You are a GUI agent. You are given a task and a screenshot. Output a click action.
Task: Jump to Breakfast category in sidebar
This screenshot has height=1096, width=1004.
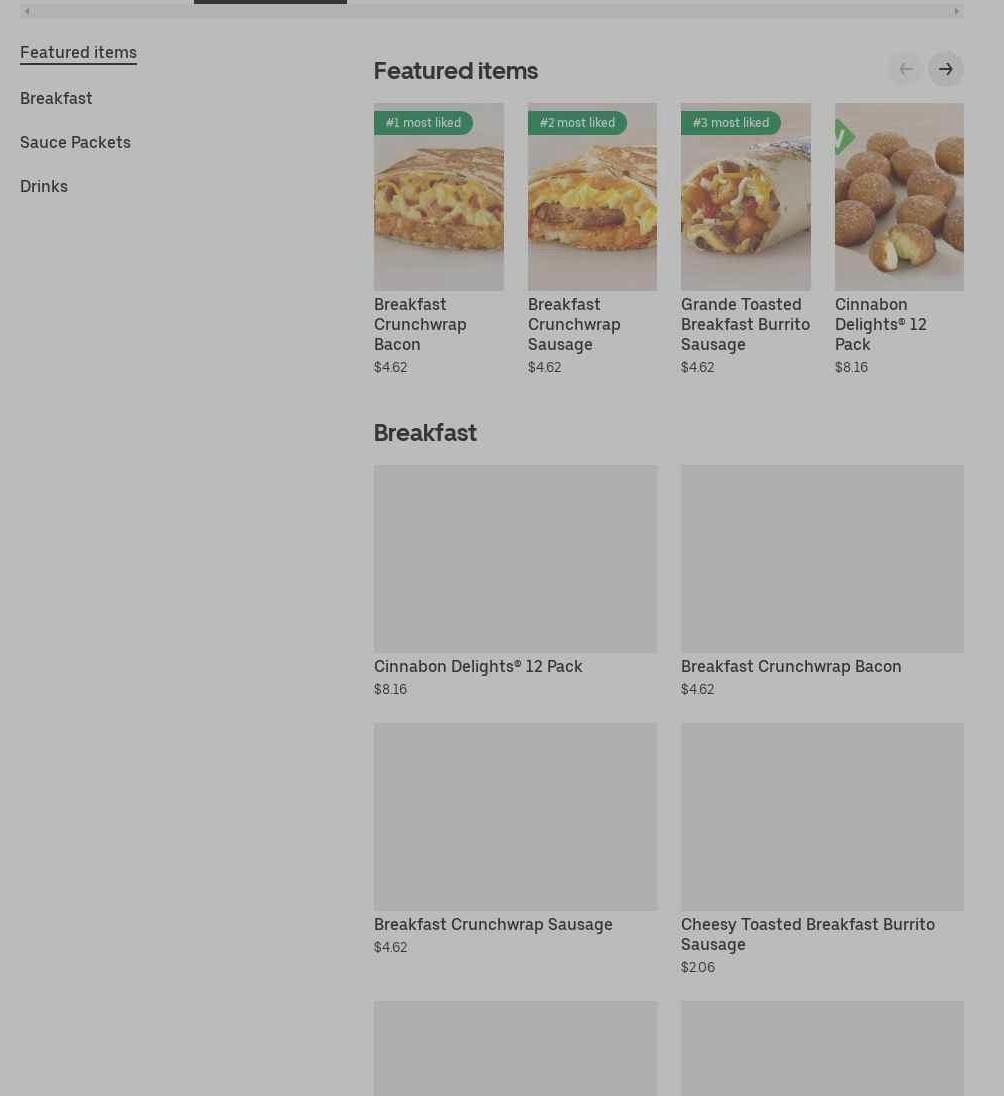click(x=56, y=99)
